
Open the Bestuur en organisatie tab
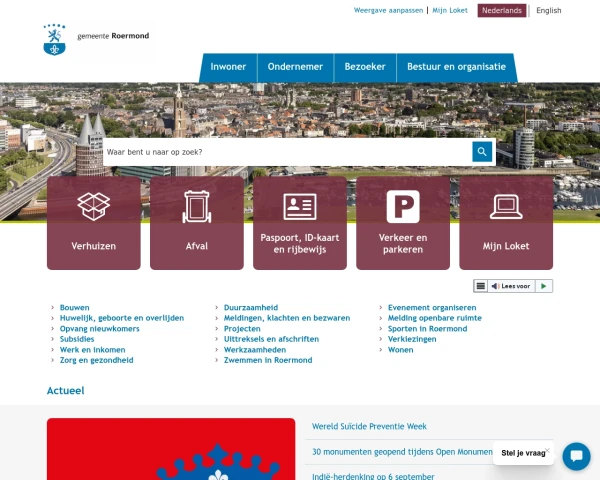coord(457,67)
